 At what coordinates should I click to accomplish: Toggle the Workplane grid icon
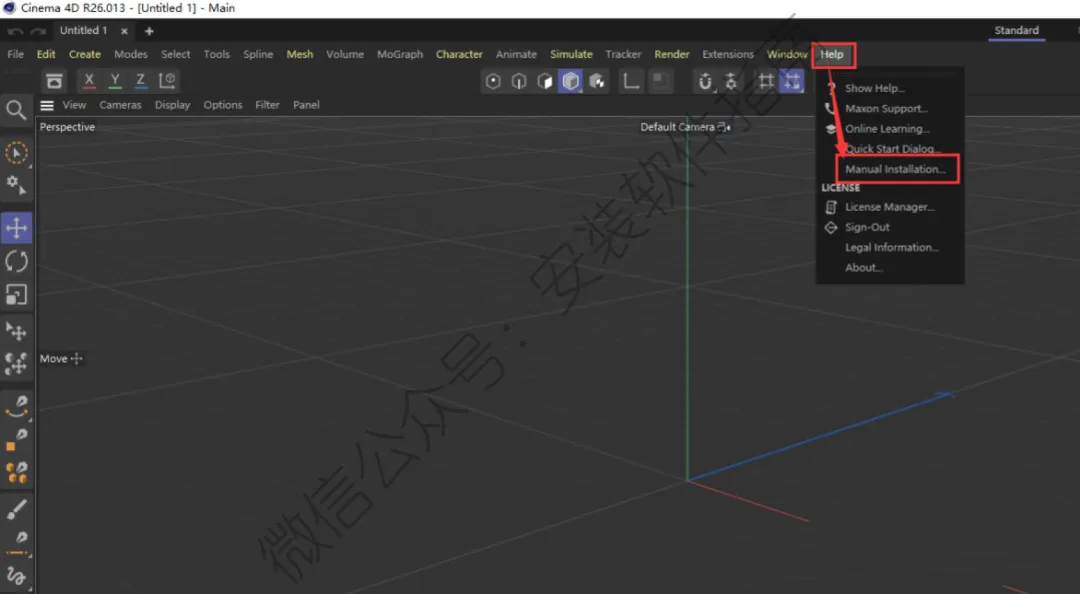coord(765,81)
